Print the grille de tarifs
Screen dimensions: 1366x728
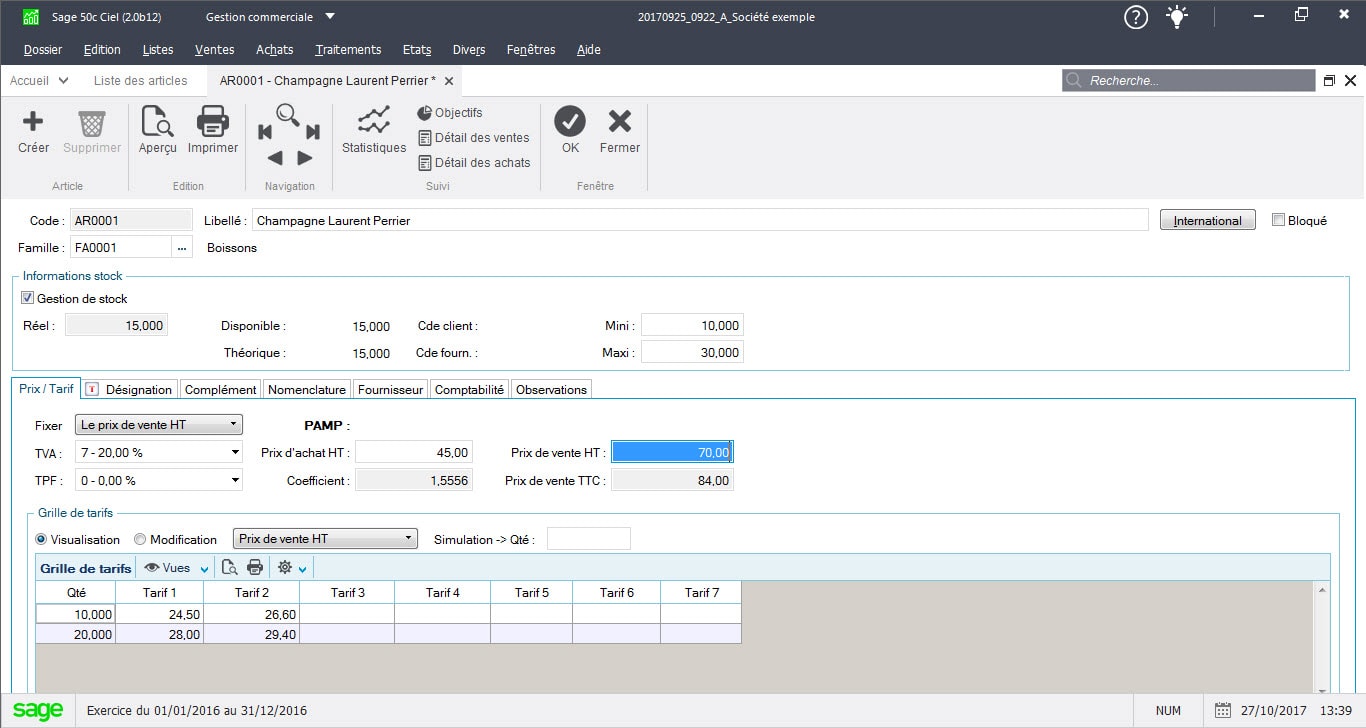pyautogui.click(x=256, y=566)
